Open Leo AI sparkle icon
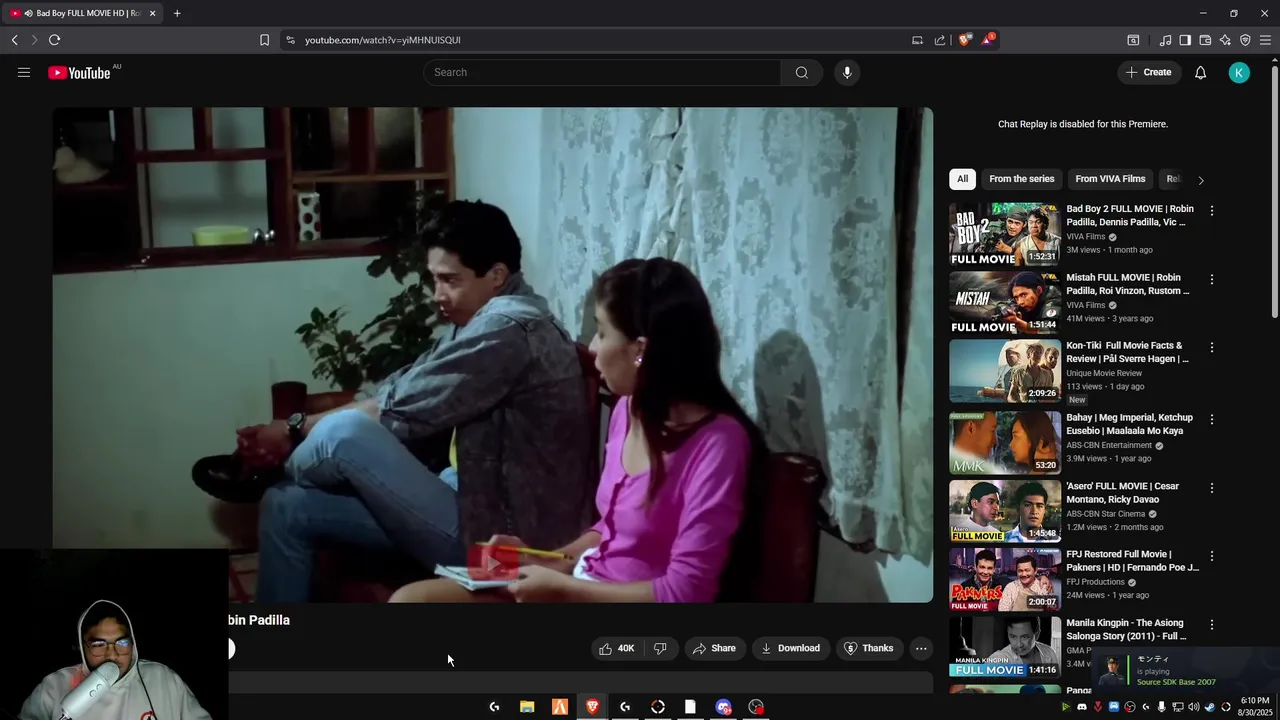This screenshot has width=1280, height=720. [1225, 40]
